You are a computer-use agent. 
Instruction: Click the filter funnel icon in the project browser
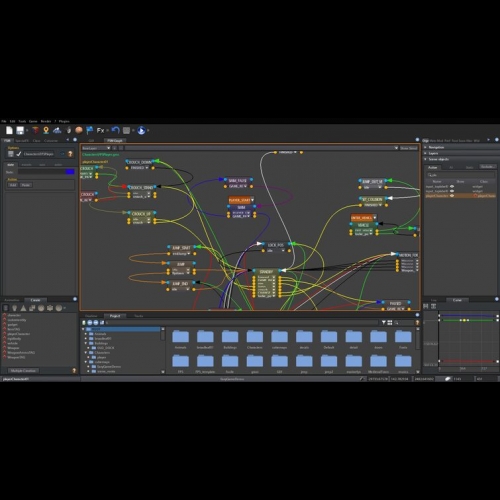point(384,322)
